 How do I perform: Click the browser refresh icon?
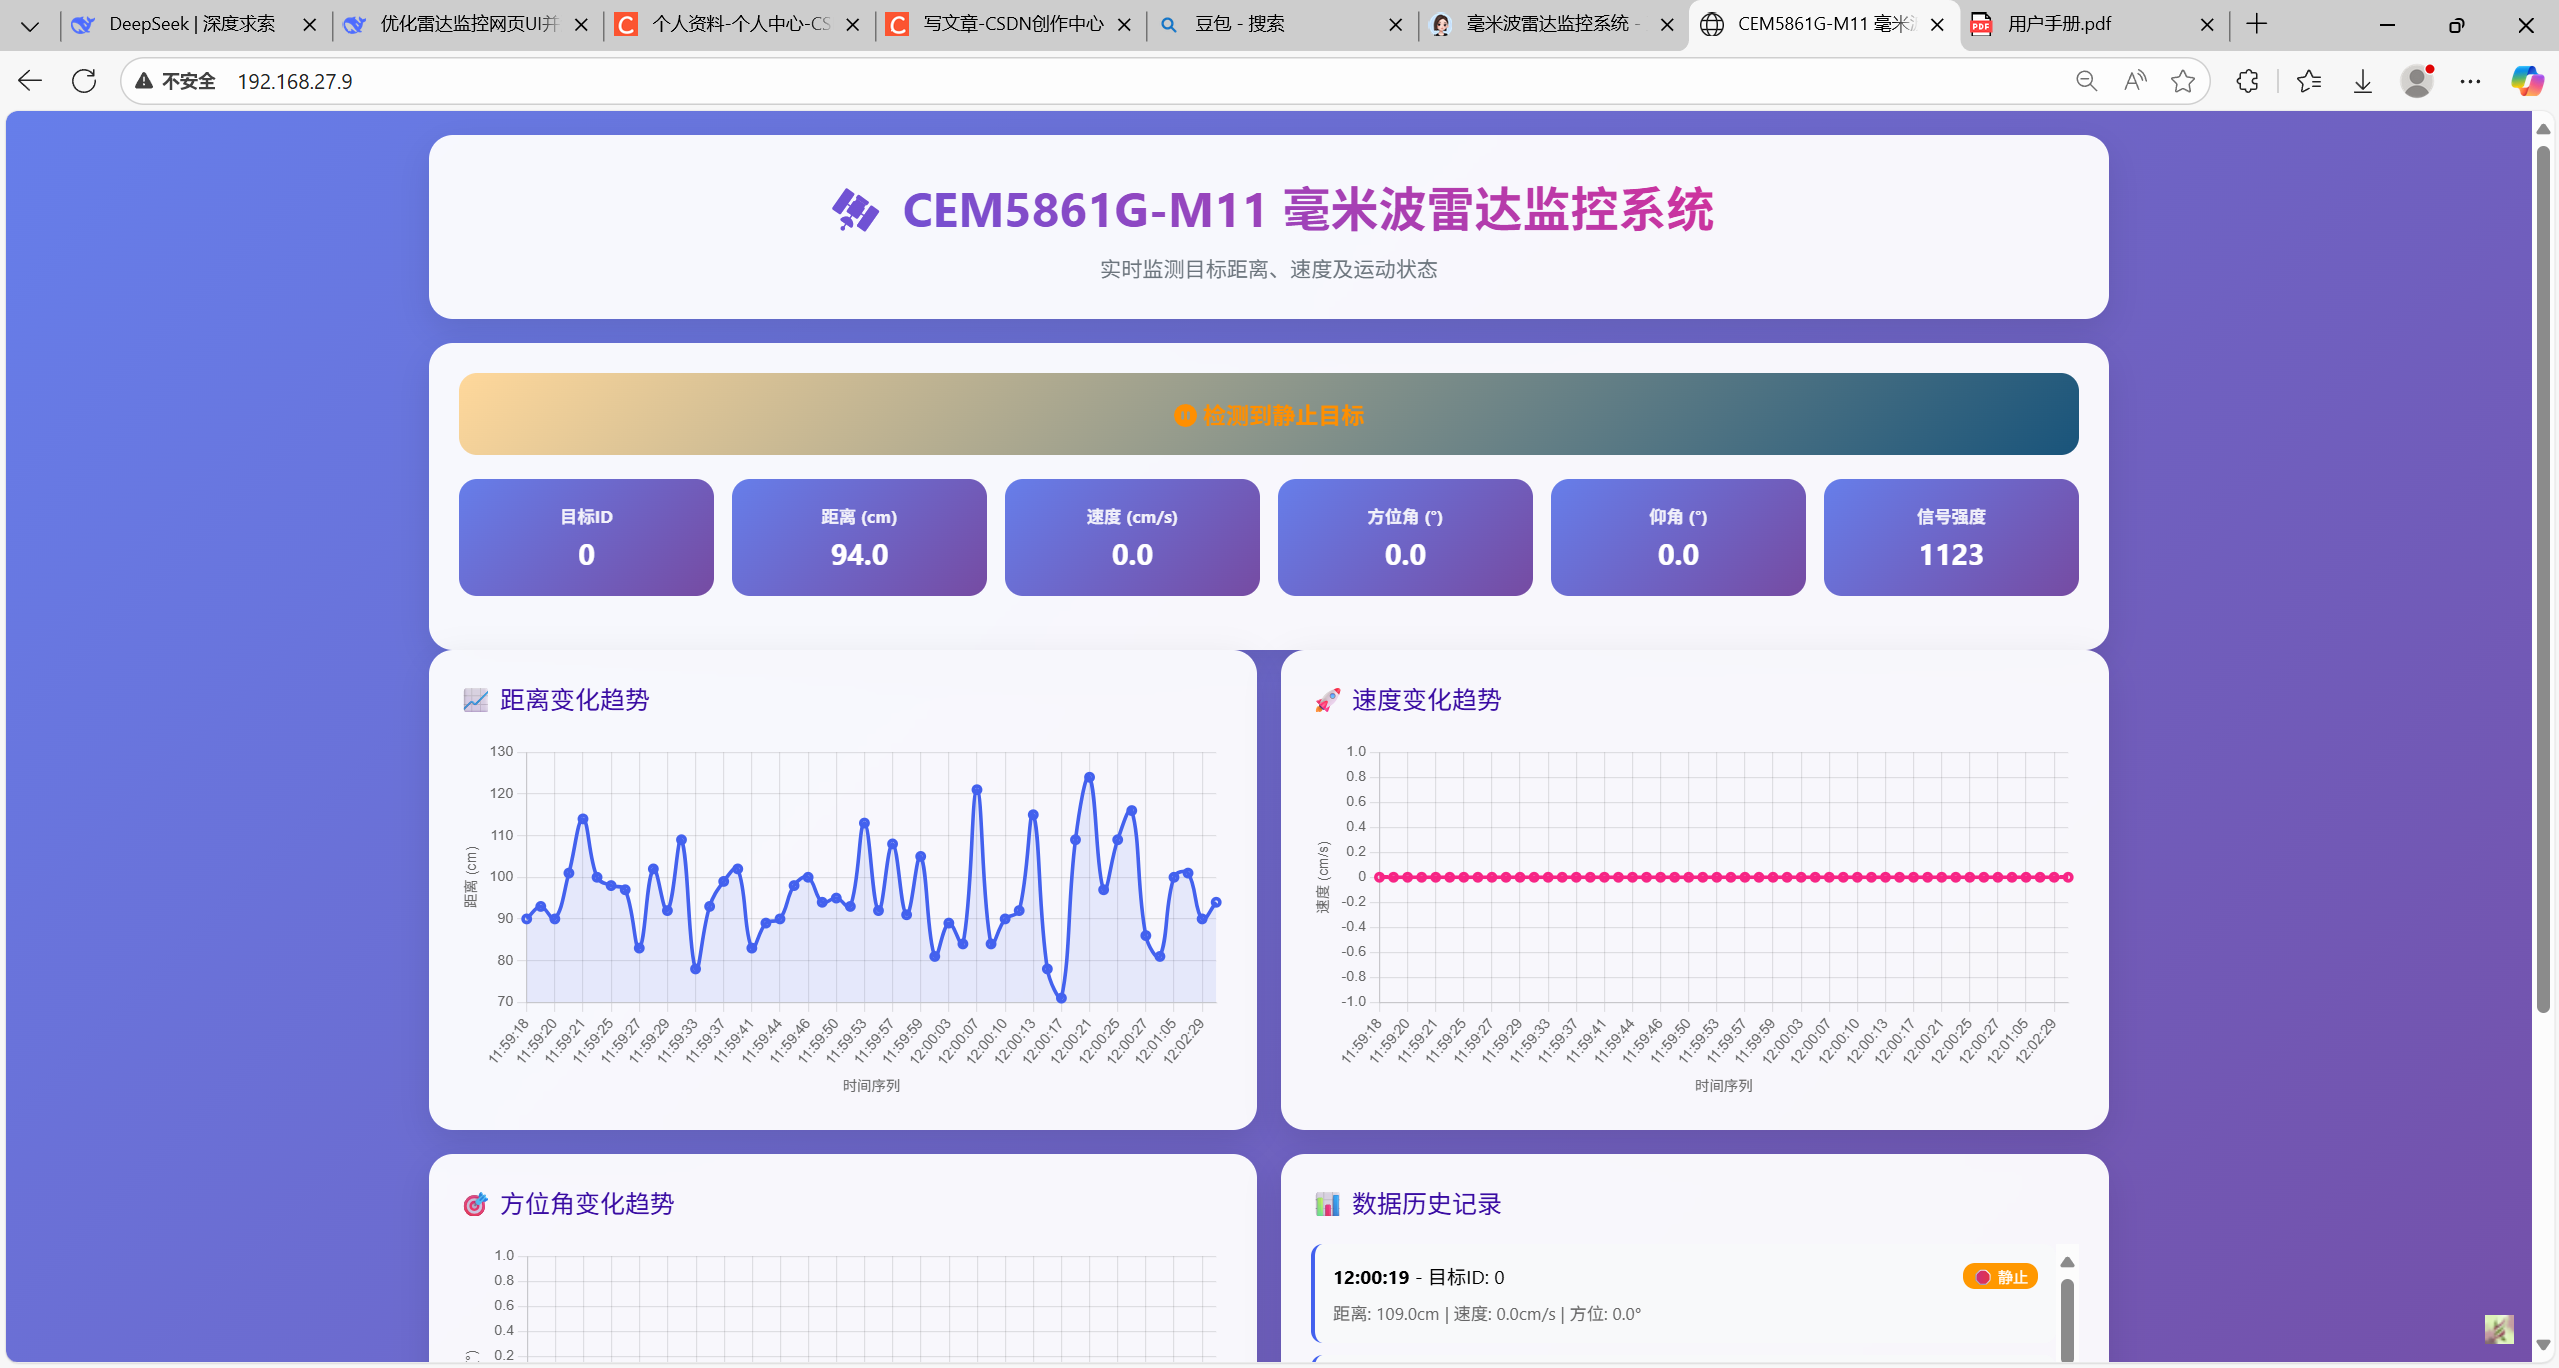(84, 81)
